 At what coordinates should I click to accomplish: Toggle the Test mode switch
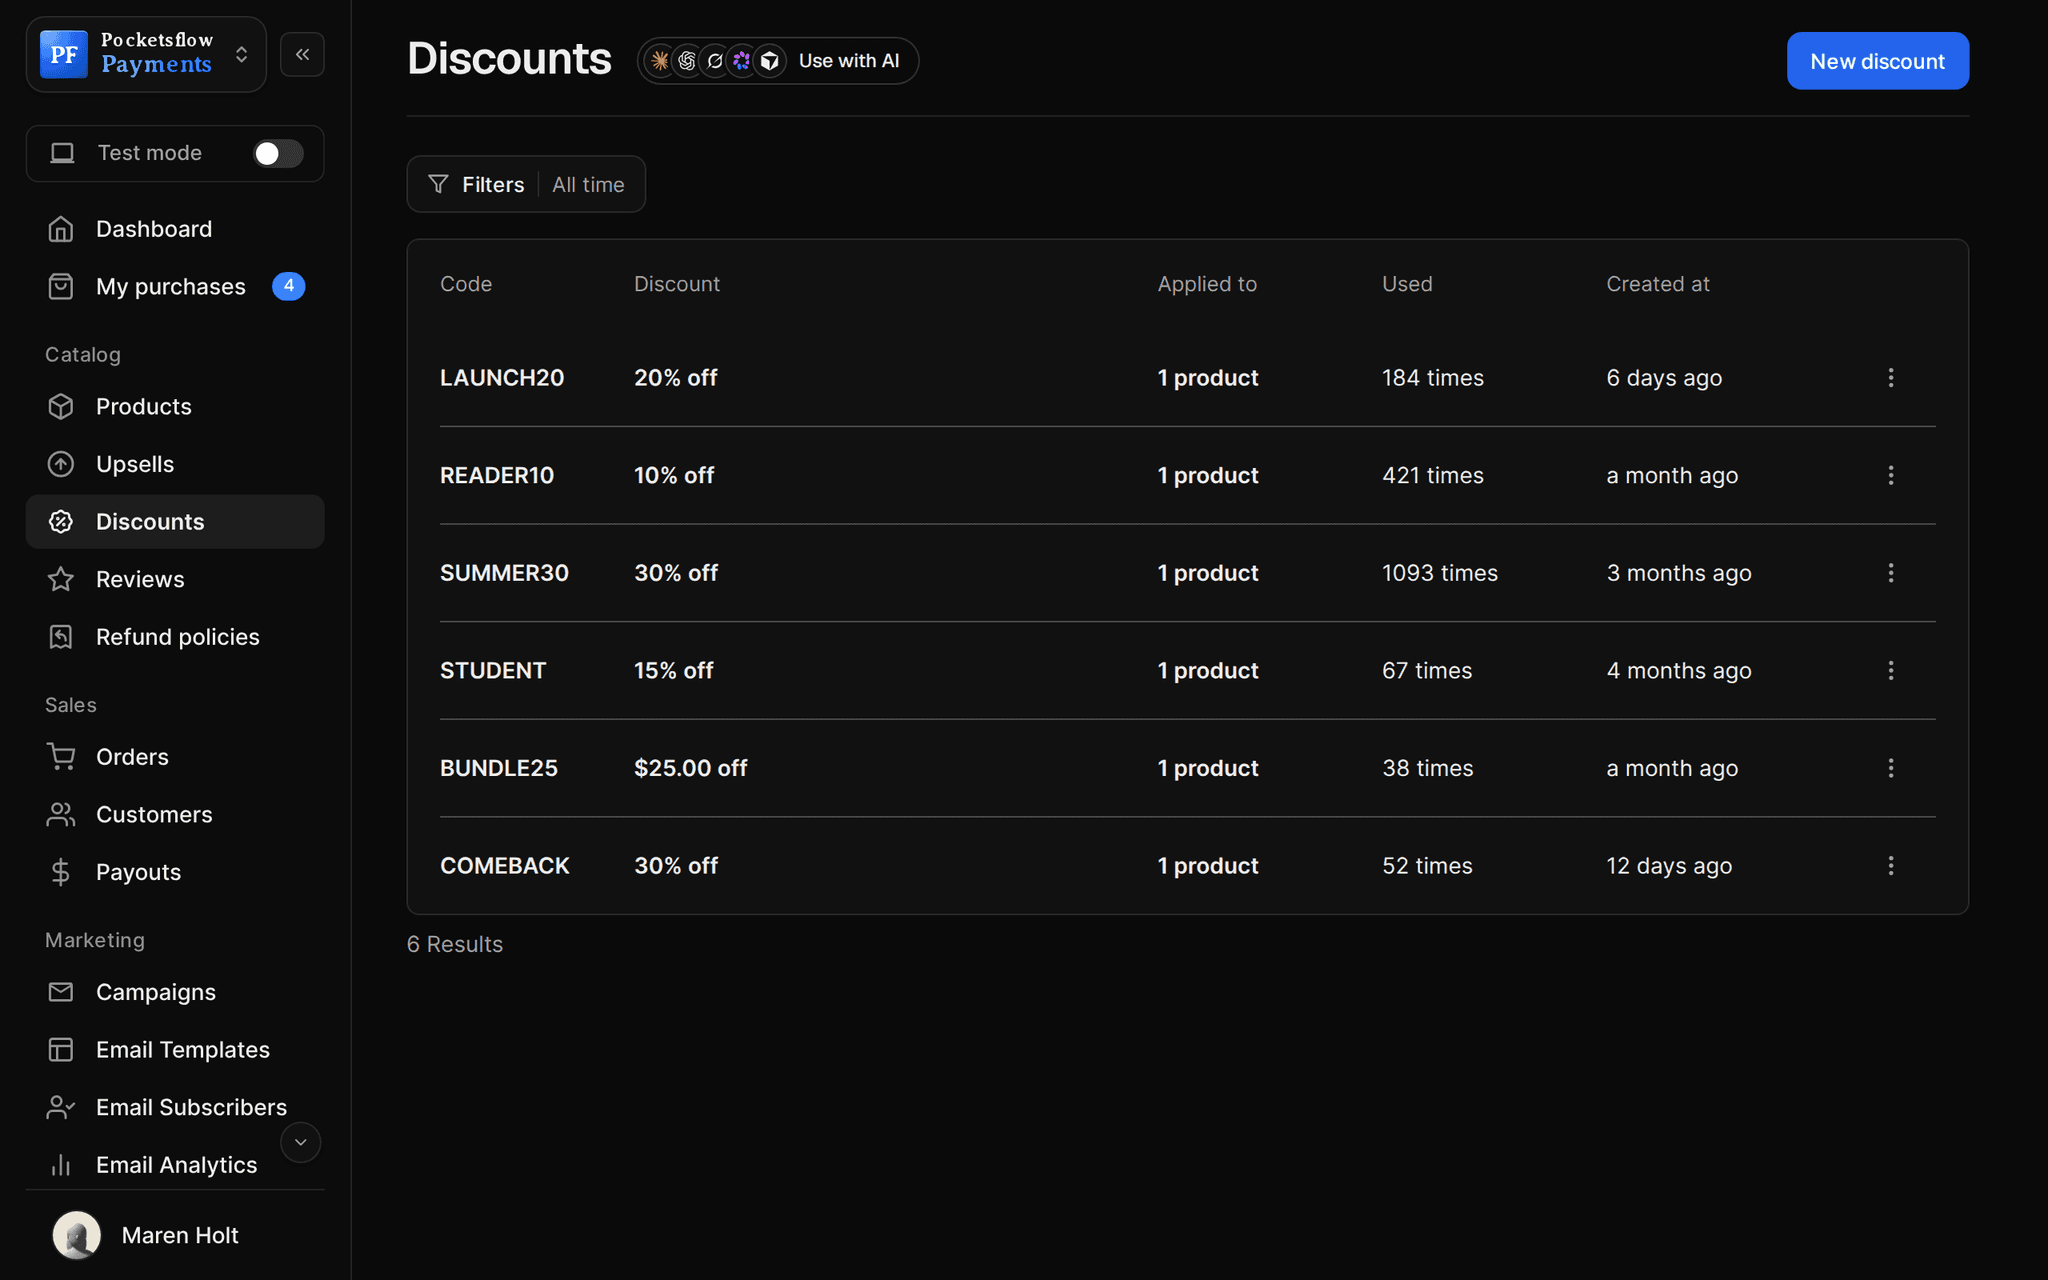(277, 153)
